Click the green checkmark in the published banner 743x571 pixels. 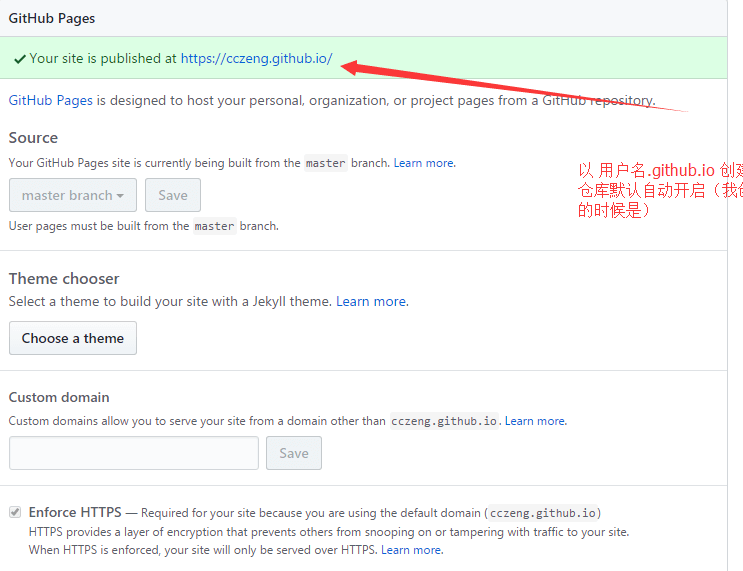[19, 59]
